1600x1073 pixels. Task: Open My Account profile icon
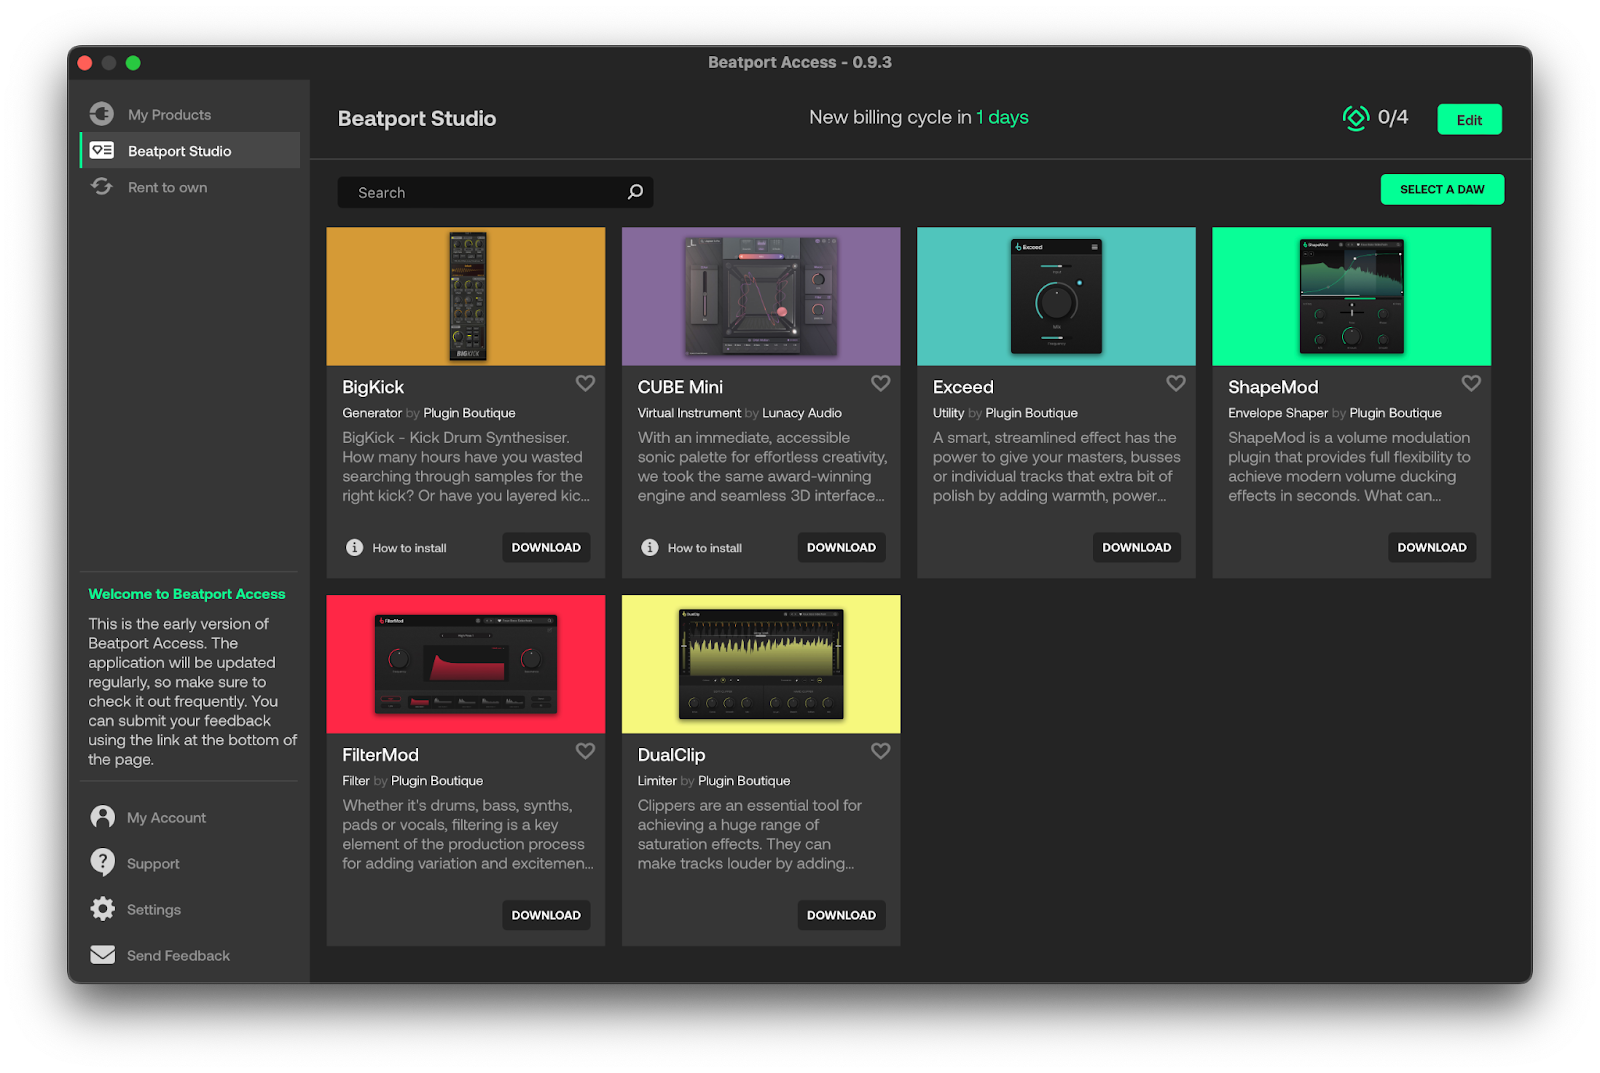[102, 817]
